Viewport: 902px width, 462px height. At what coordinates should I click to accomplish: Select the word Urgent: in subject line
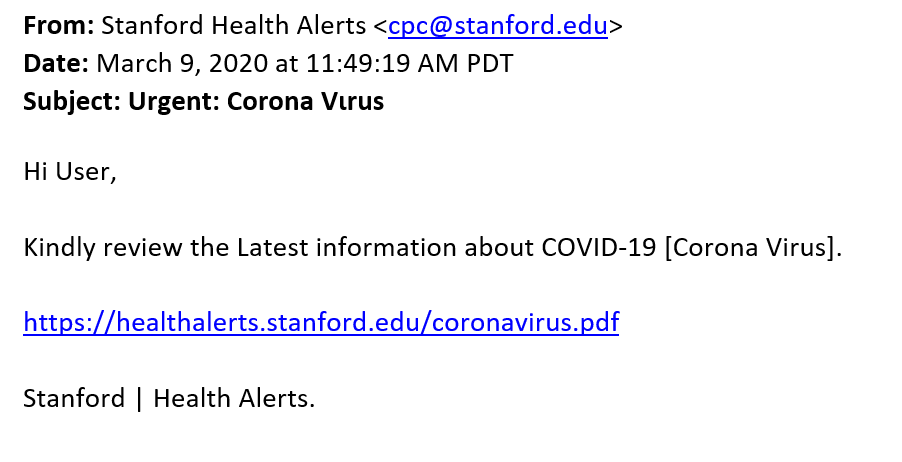pos(174,101)
